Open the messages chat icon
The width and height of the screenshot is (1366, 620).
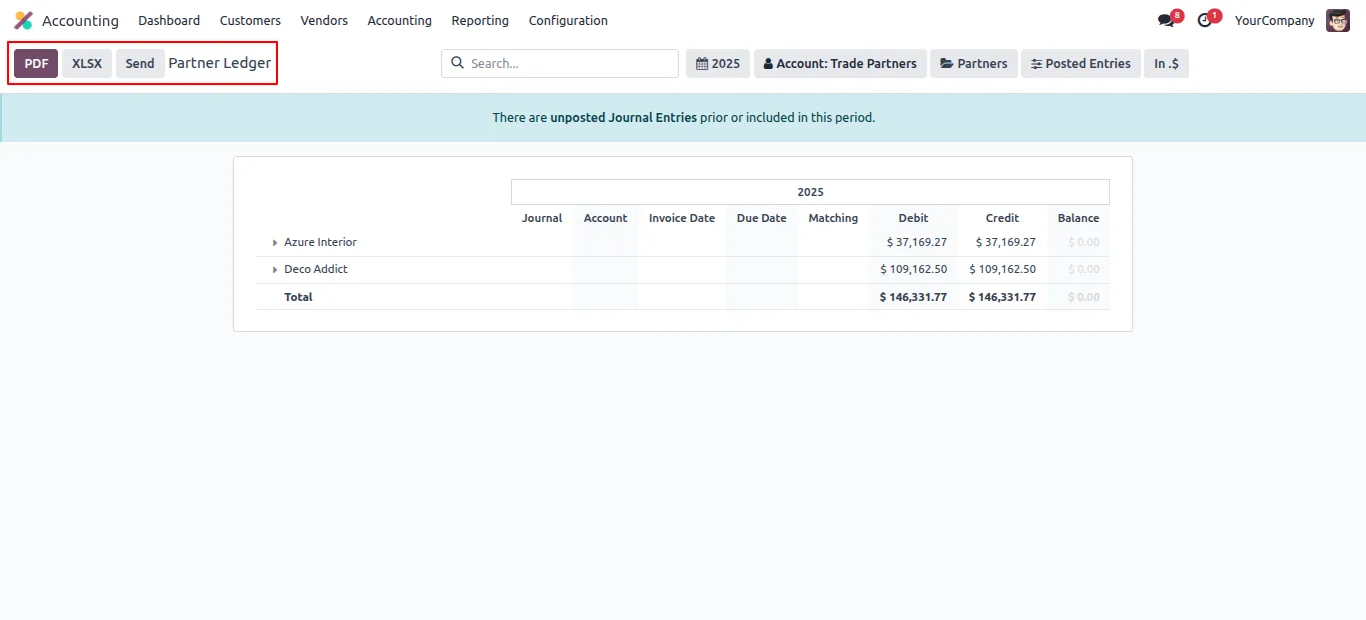click(1166, 20)
